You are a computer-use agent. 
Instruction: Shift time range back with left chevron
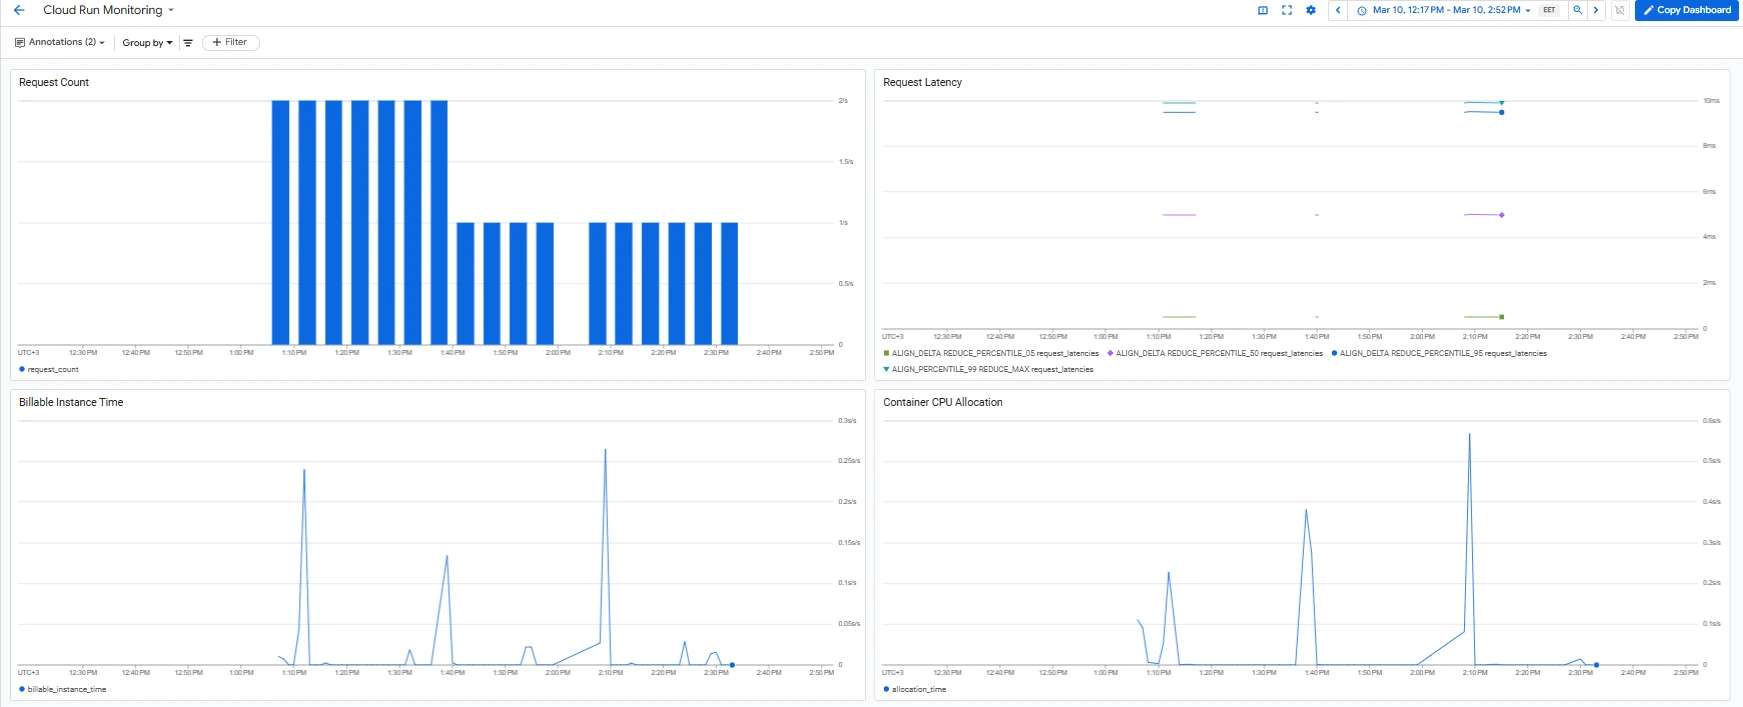click(1338, 10)
